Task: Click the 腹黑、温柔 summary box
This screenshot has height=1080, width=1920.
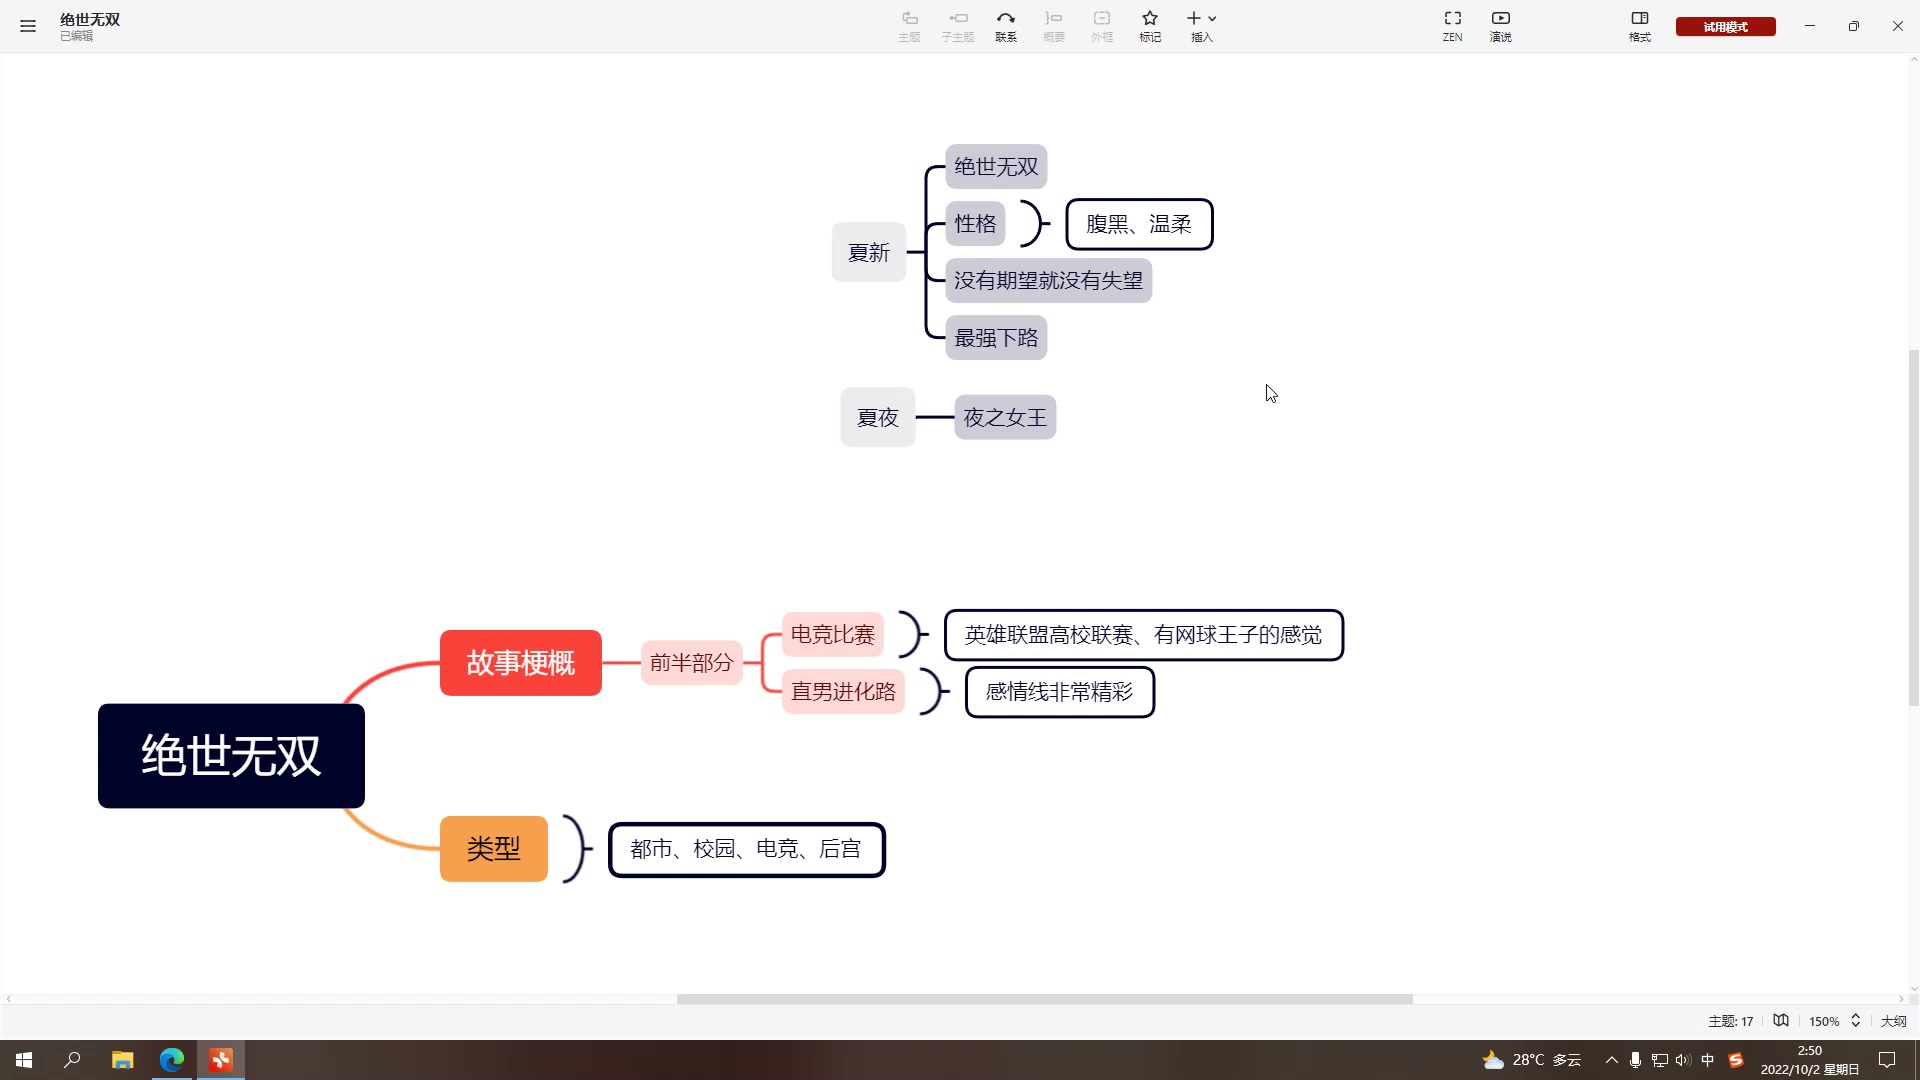Action: coord(1139,224)
